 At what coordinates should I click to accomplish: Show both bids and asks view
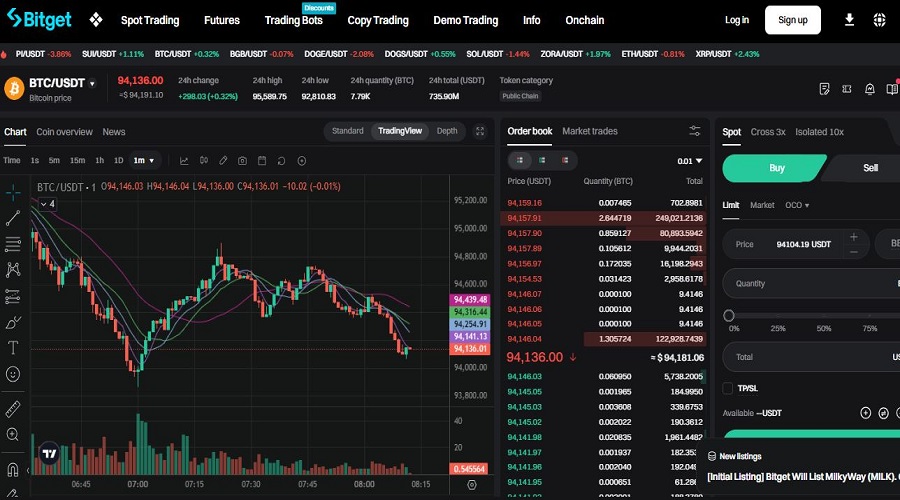[x=519, y=160]
